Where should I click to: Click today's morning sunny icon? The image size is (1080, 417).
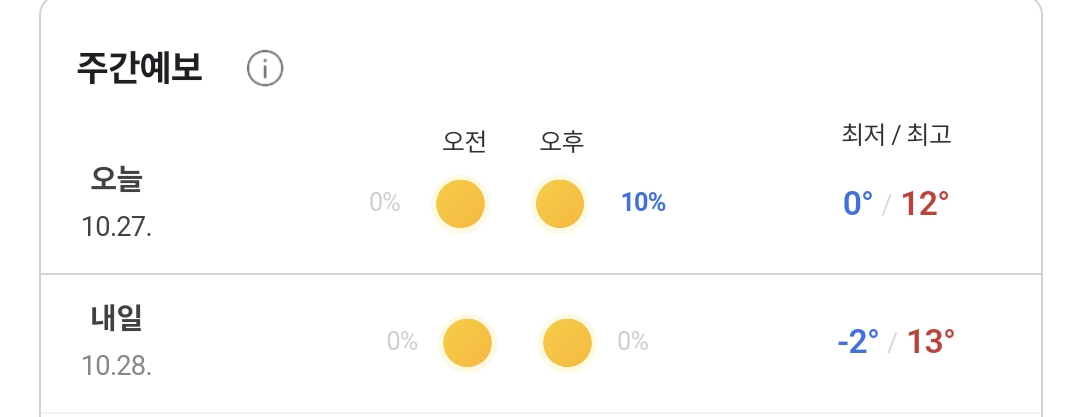click(x=461, y=204)
